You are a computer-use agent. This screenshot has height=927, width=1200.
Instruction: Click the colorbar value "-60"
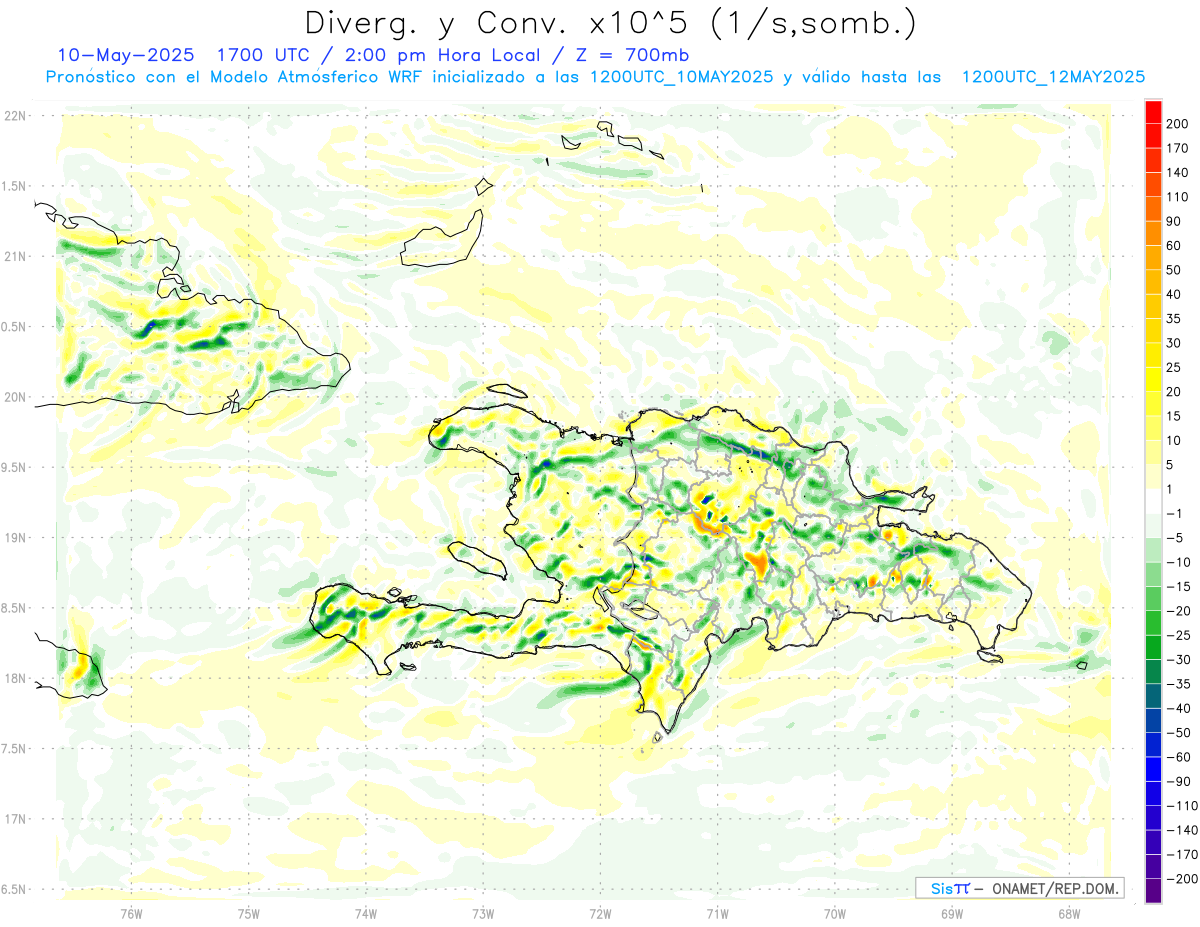pos(1177,758)
